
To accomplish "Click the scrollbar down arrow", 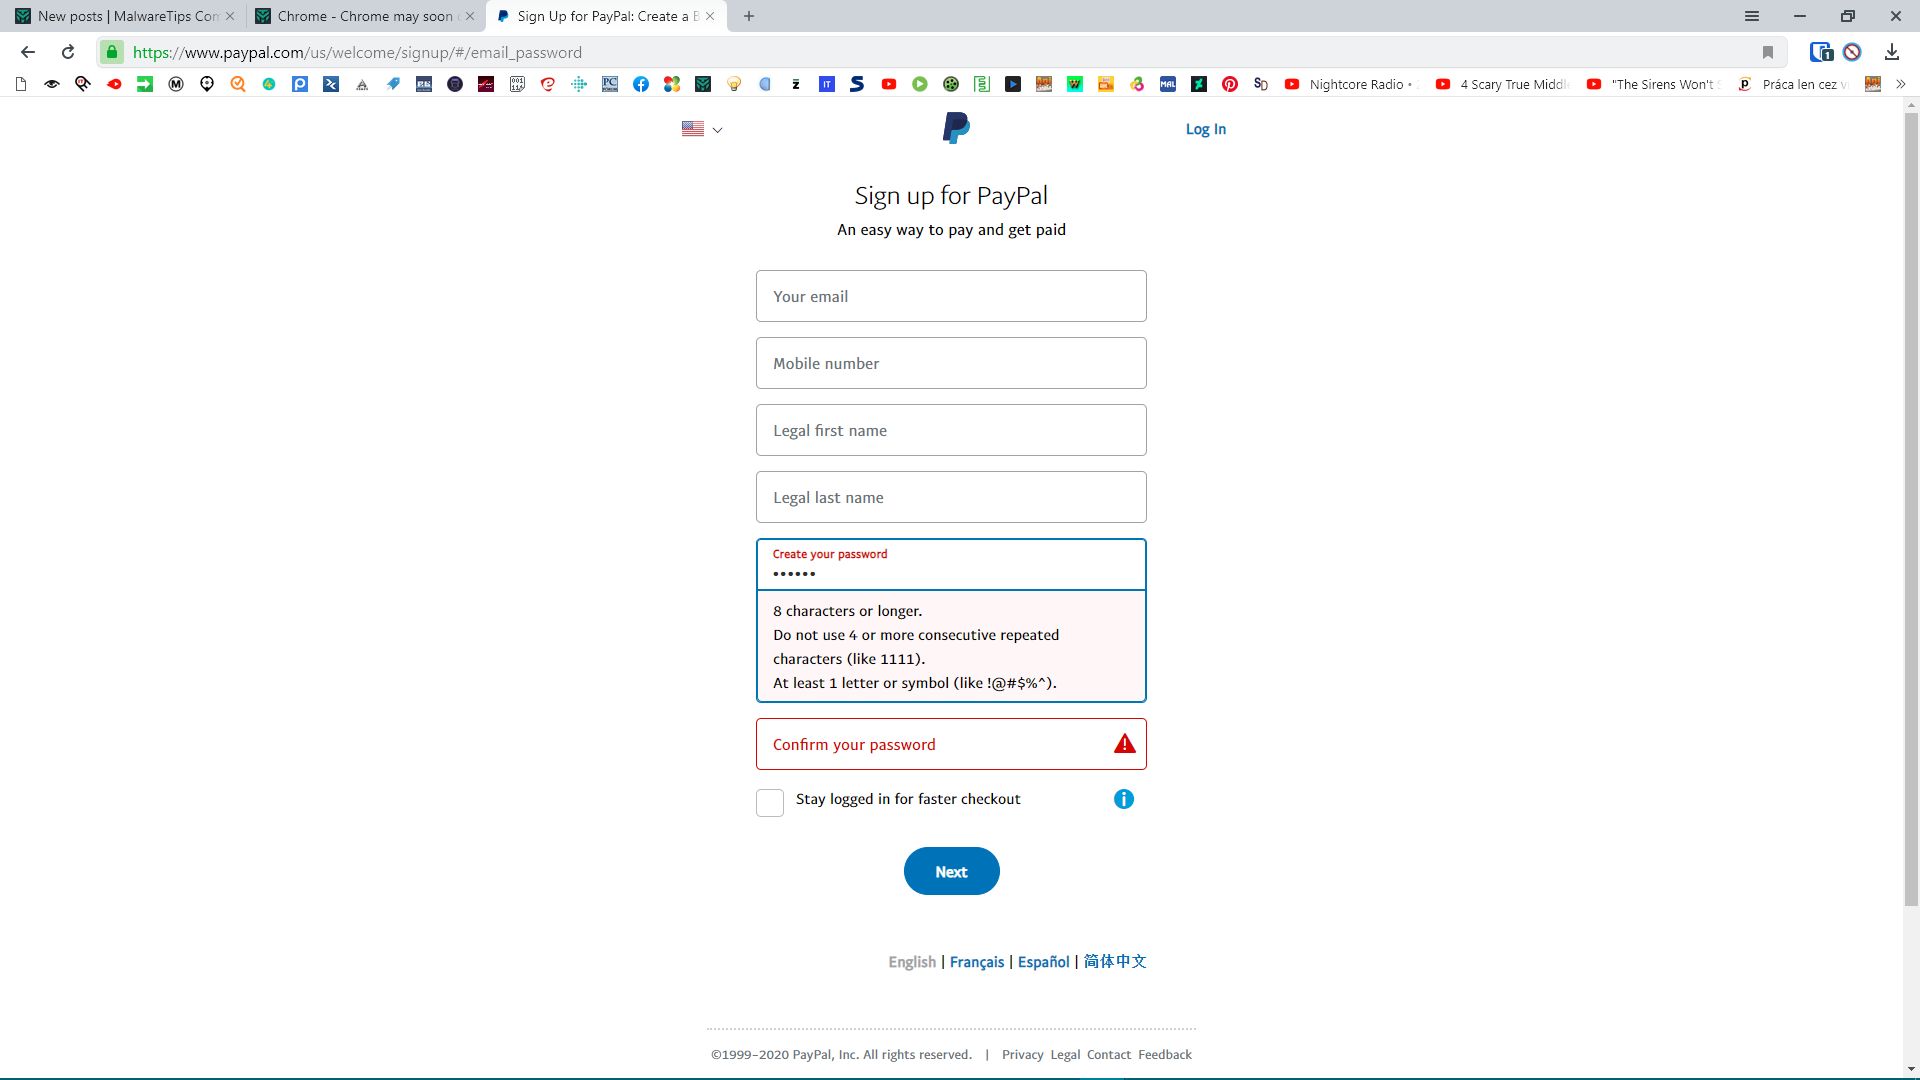I will [x=1911, y=1068].
